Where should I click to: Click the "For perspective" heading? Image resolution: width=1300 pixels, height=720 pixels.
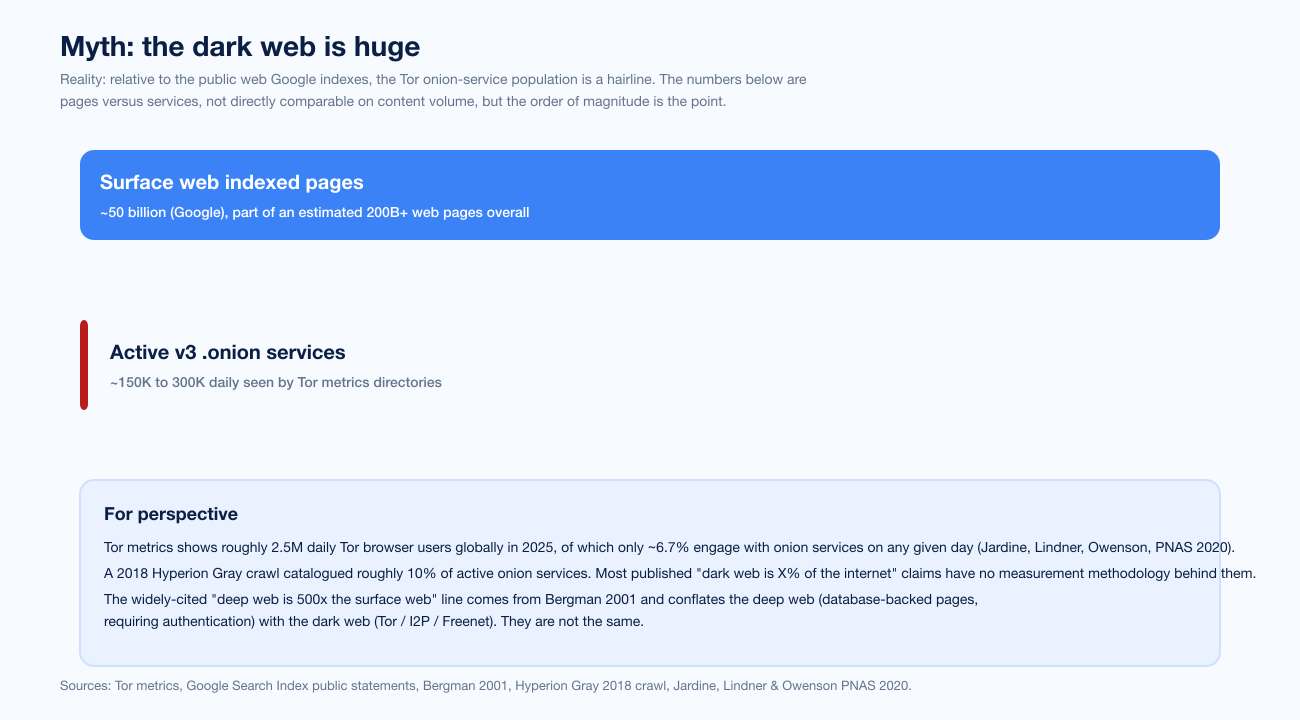tap(171, 514)
